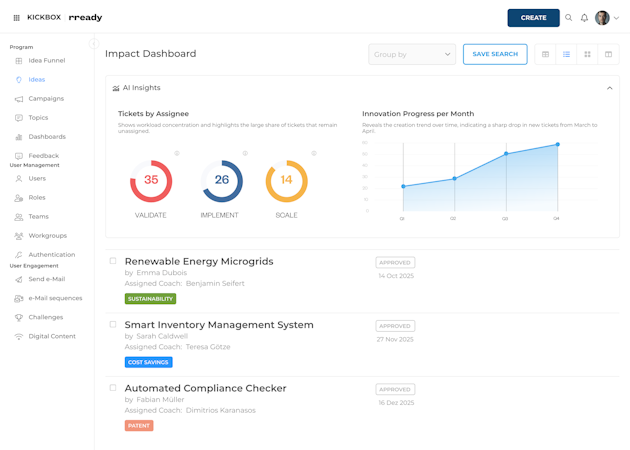Open Campaigns in the sidebar

(x=46, y=98)
